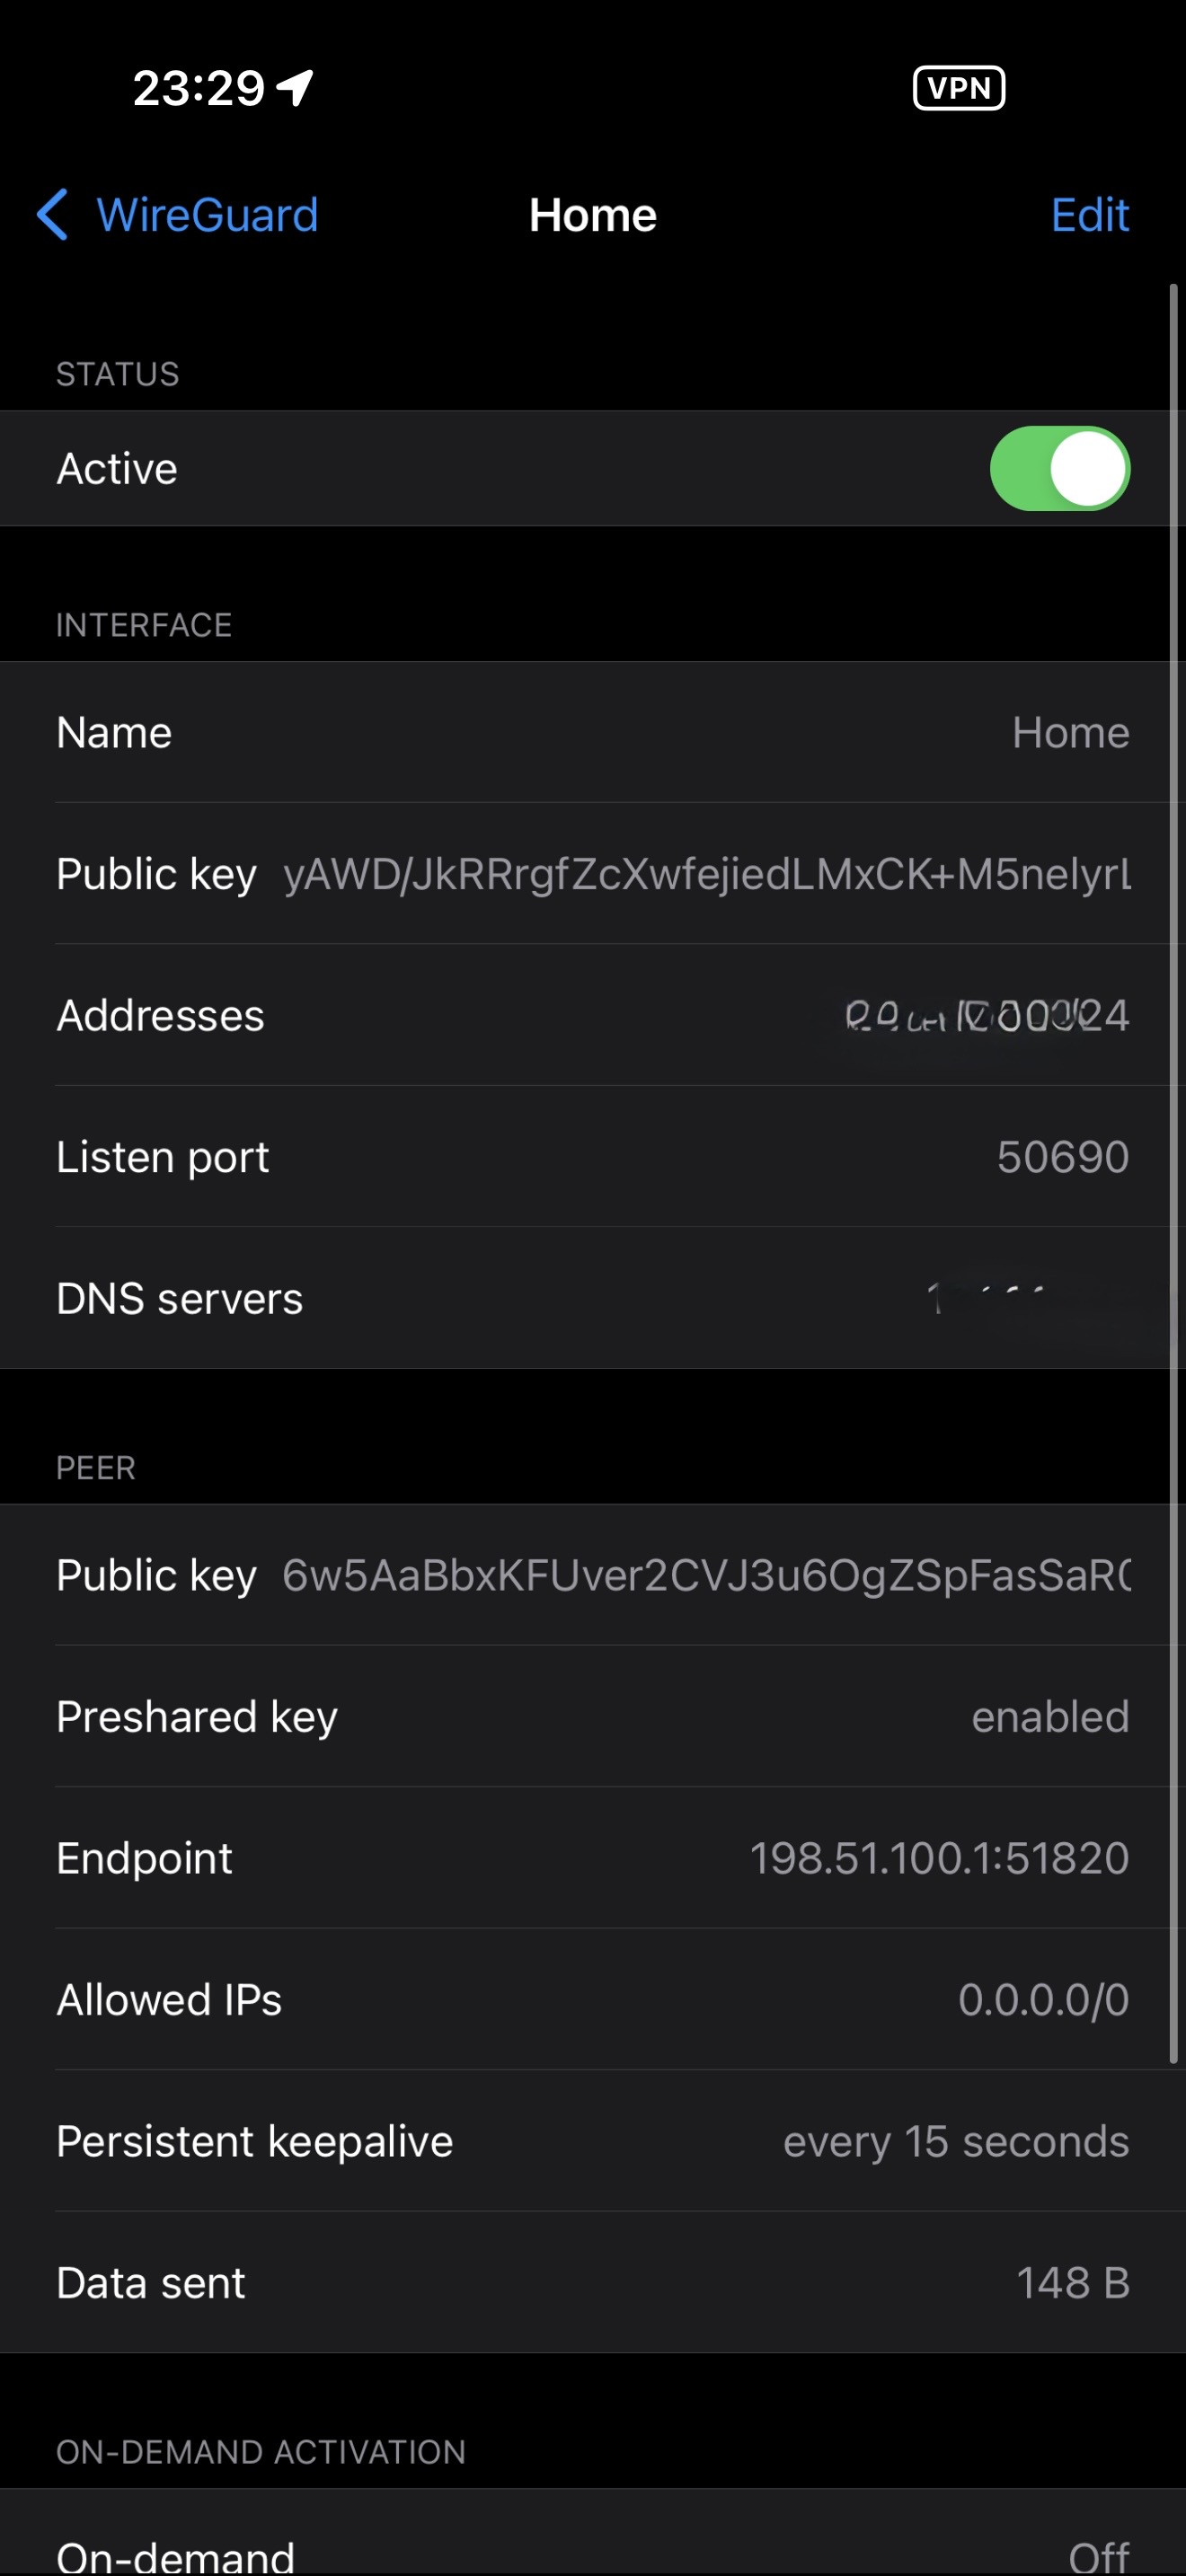Select the Allowed IPs row
The width and height of the screenshot is (1186, 2576).
[x=593, y=2000]
